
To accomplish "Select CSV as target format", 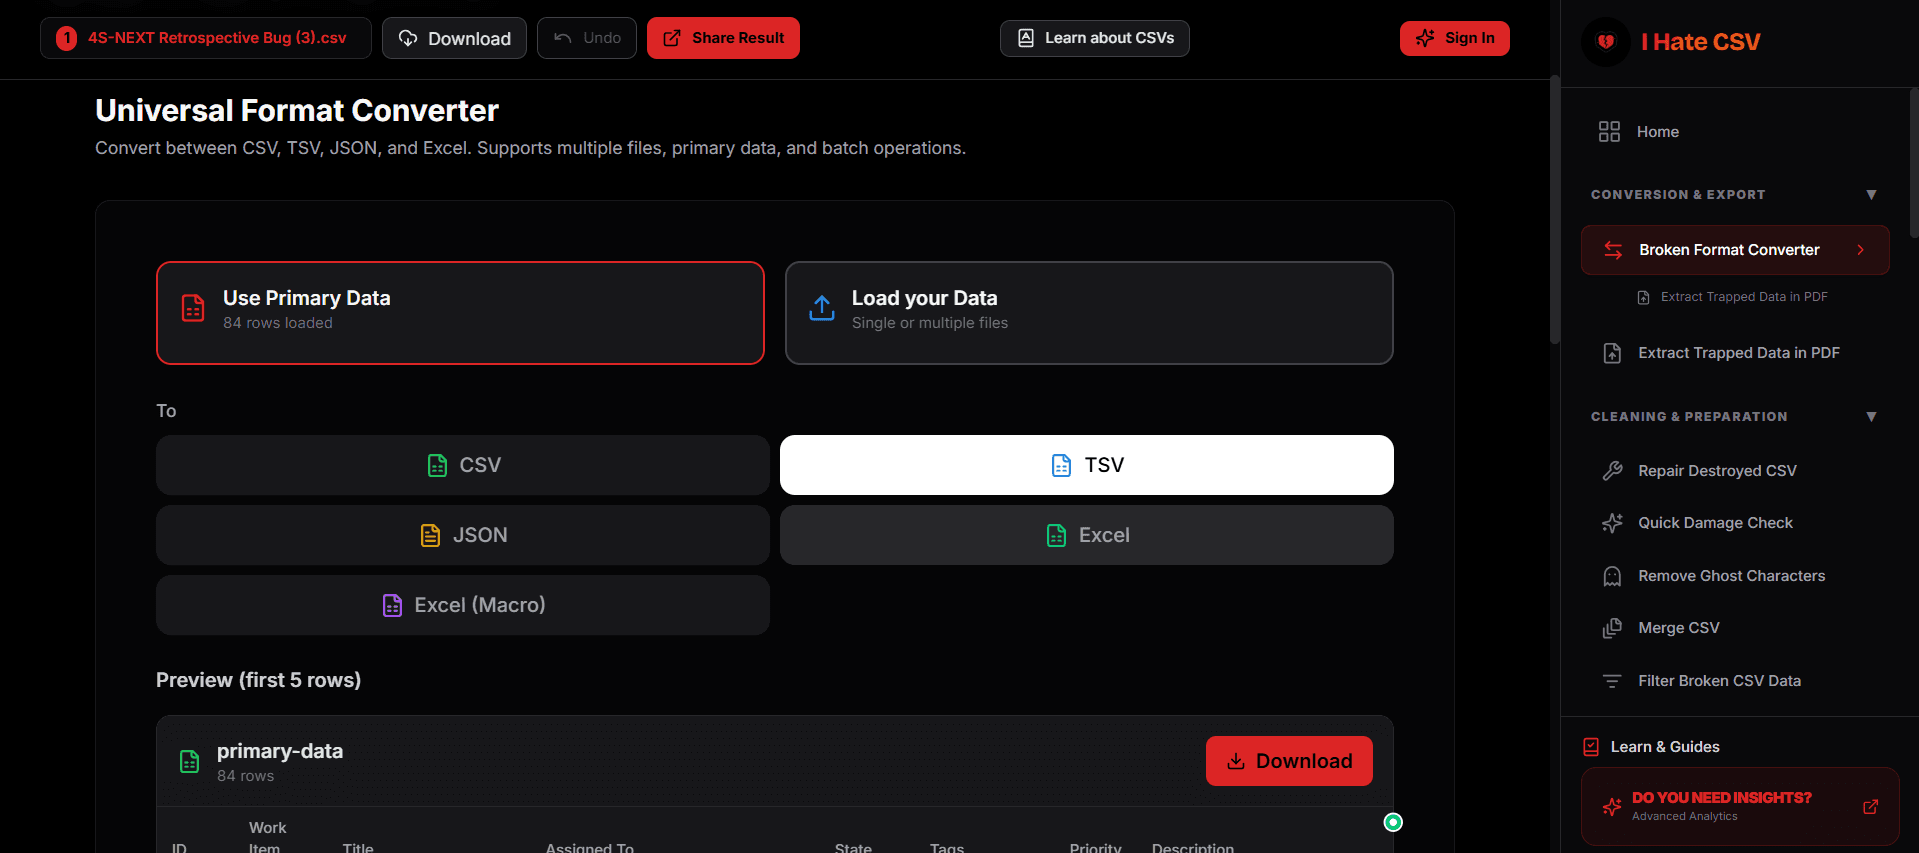I will 463,465.
